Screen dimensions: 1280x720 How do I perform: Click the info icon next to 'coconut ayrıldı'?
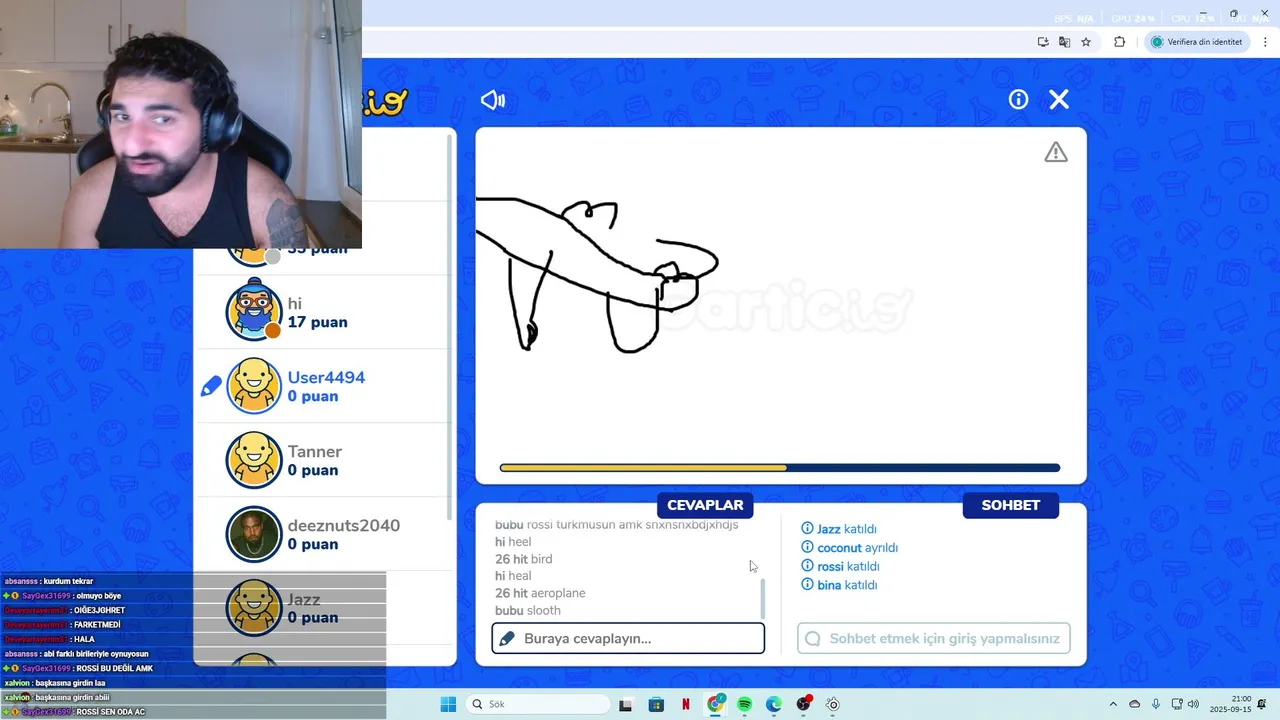point(807,548)
